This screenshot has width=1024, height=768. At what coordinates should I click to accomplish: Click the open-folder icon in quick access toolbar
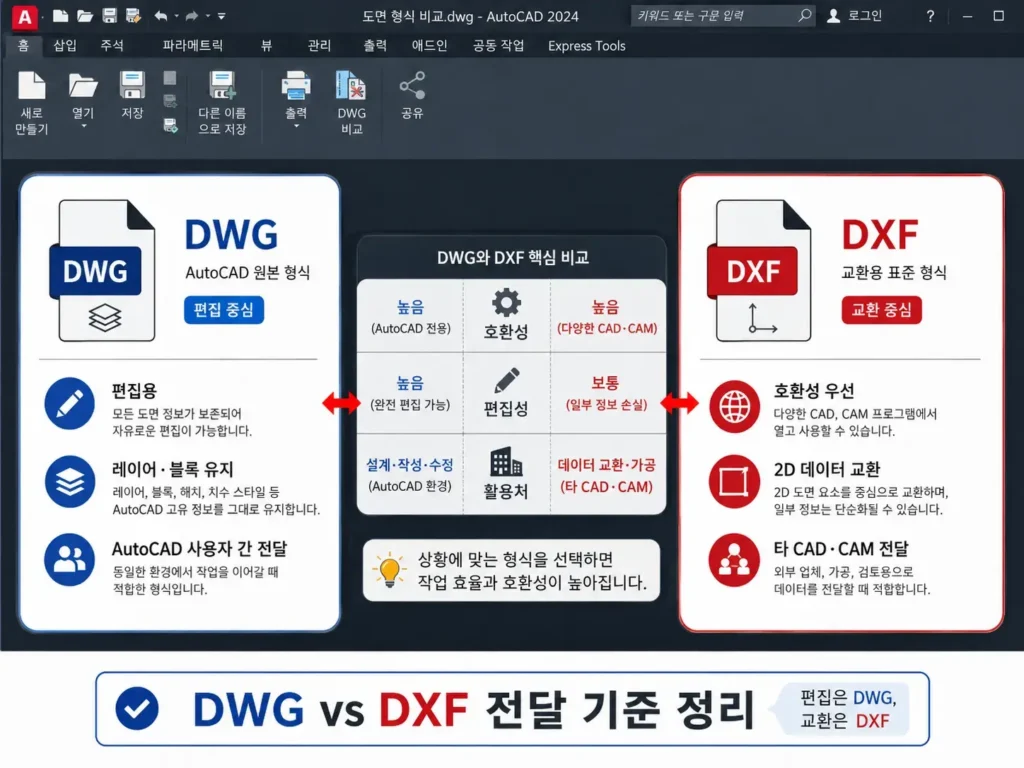point(85,16)
